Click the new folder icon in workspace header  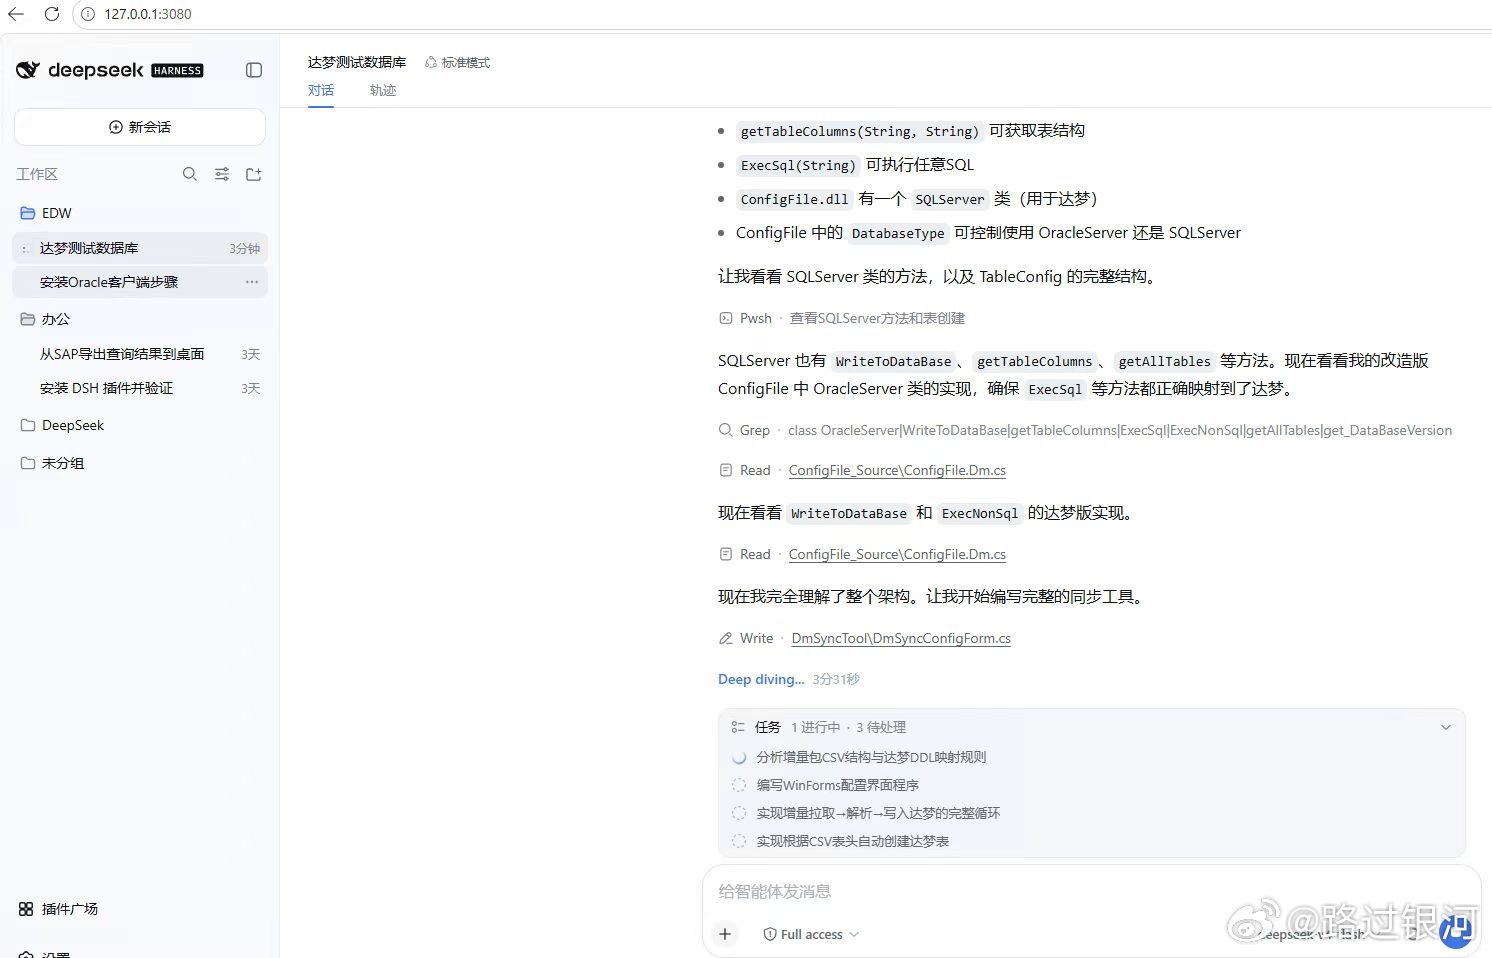click(254, 174)
